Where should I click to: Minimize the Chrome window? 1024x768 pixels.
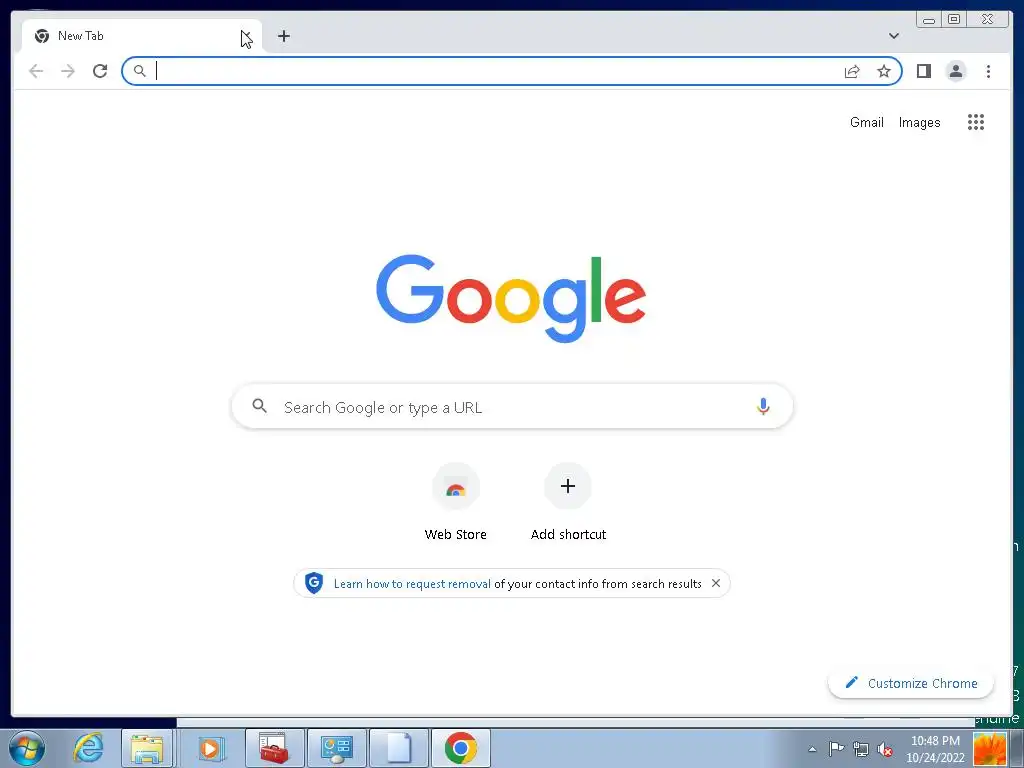click(929, 20)
